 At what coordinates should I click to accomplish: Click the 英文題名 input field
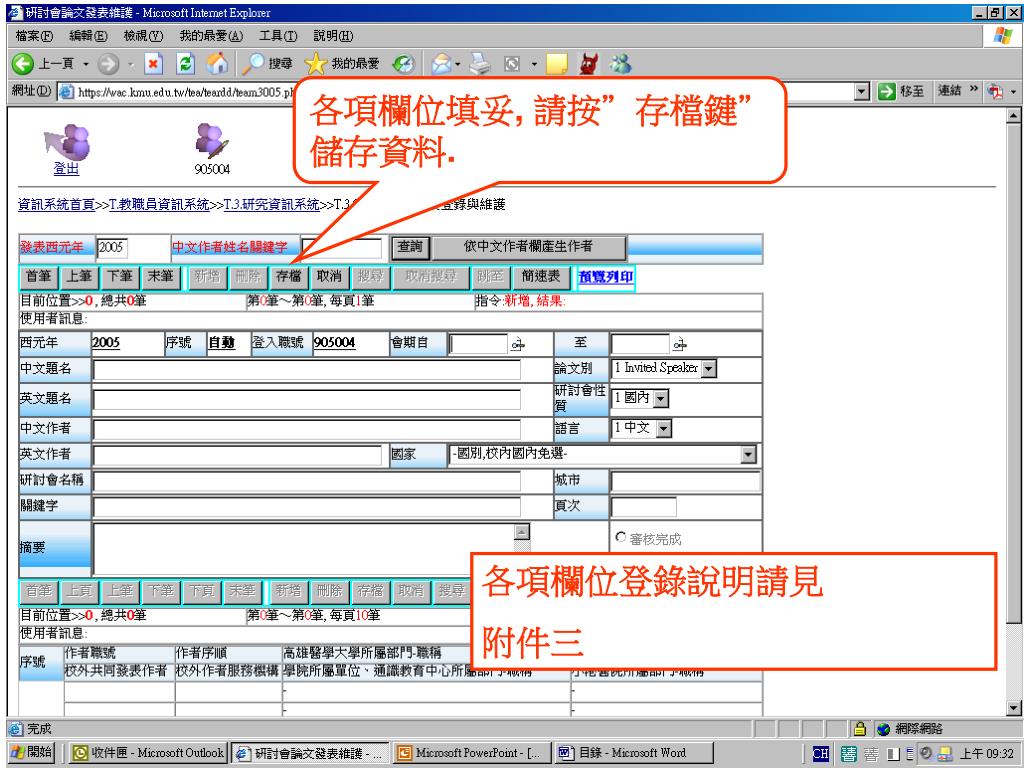point(307,400)
